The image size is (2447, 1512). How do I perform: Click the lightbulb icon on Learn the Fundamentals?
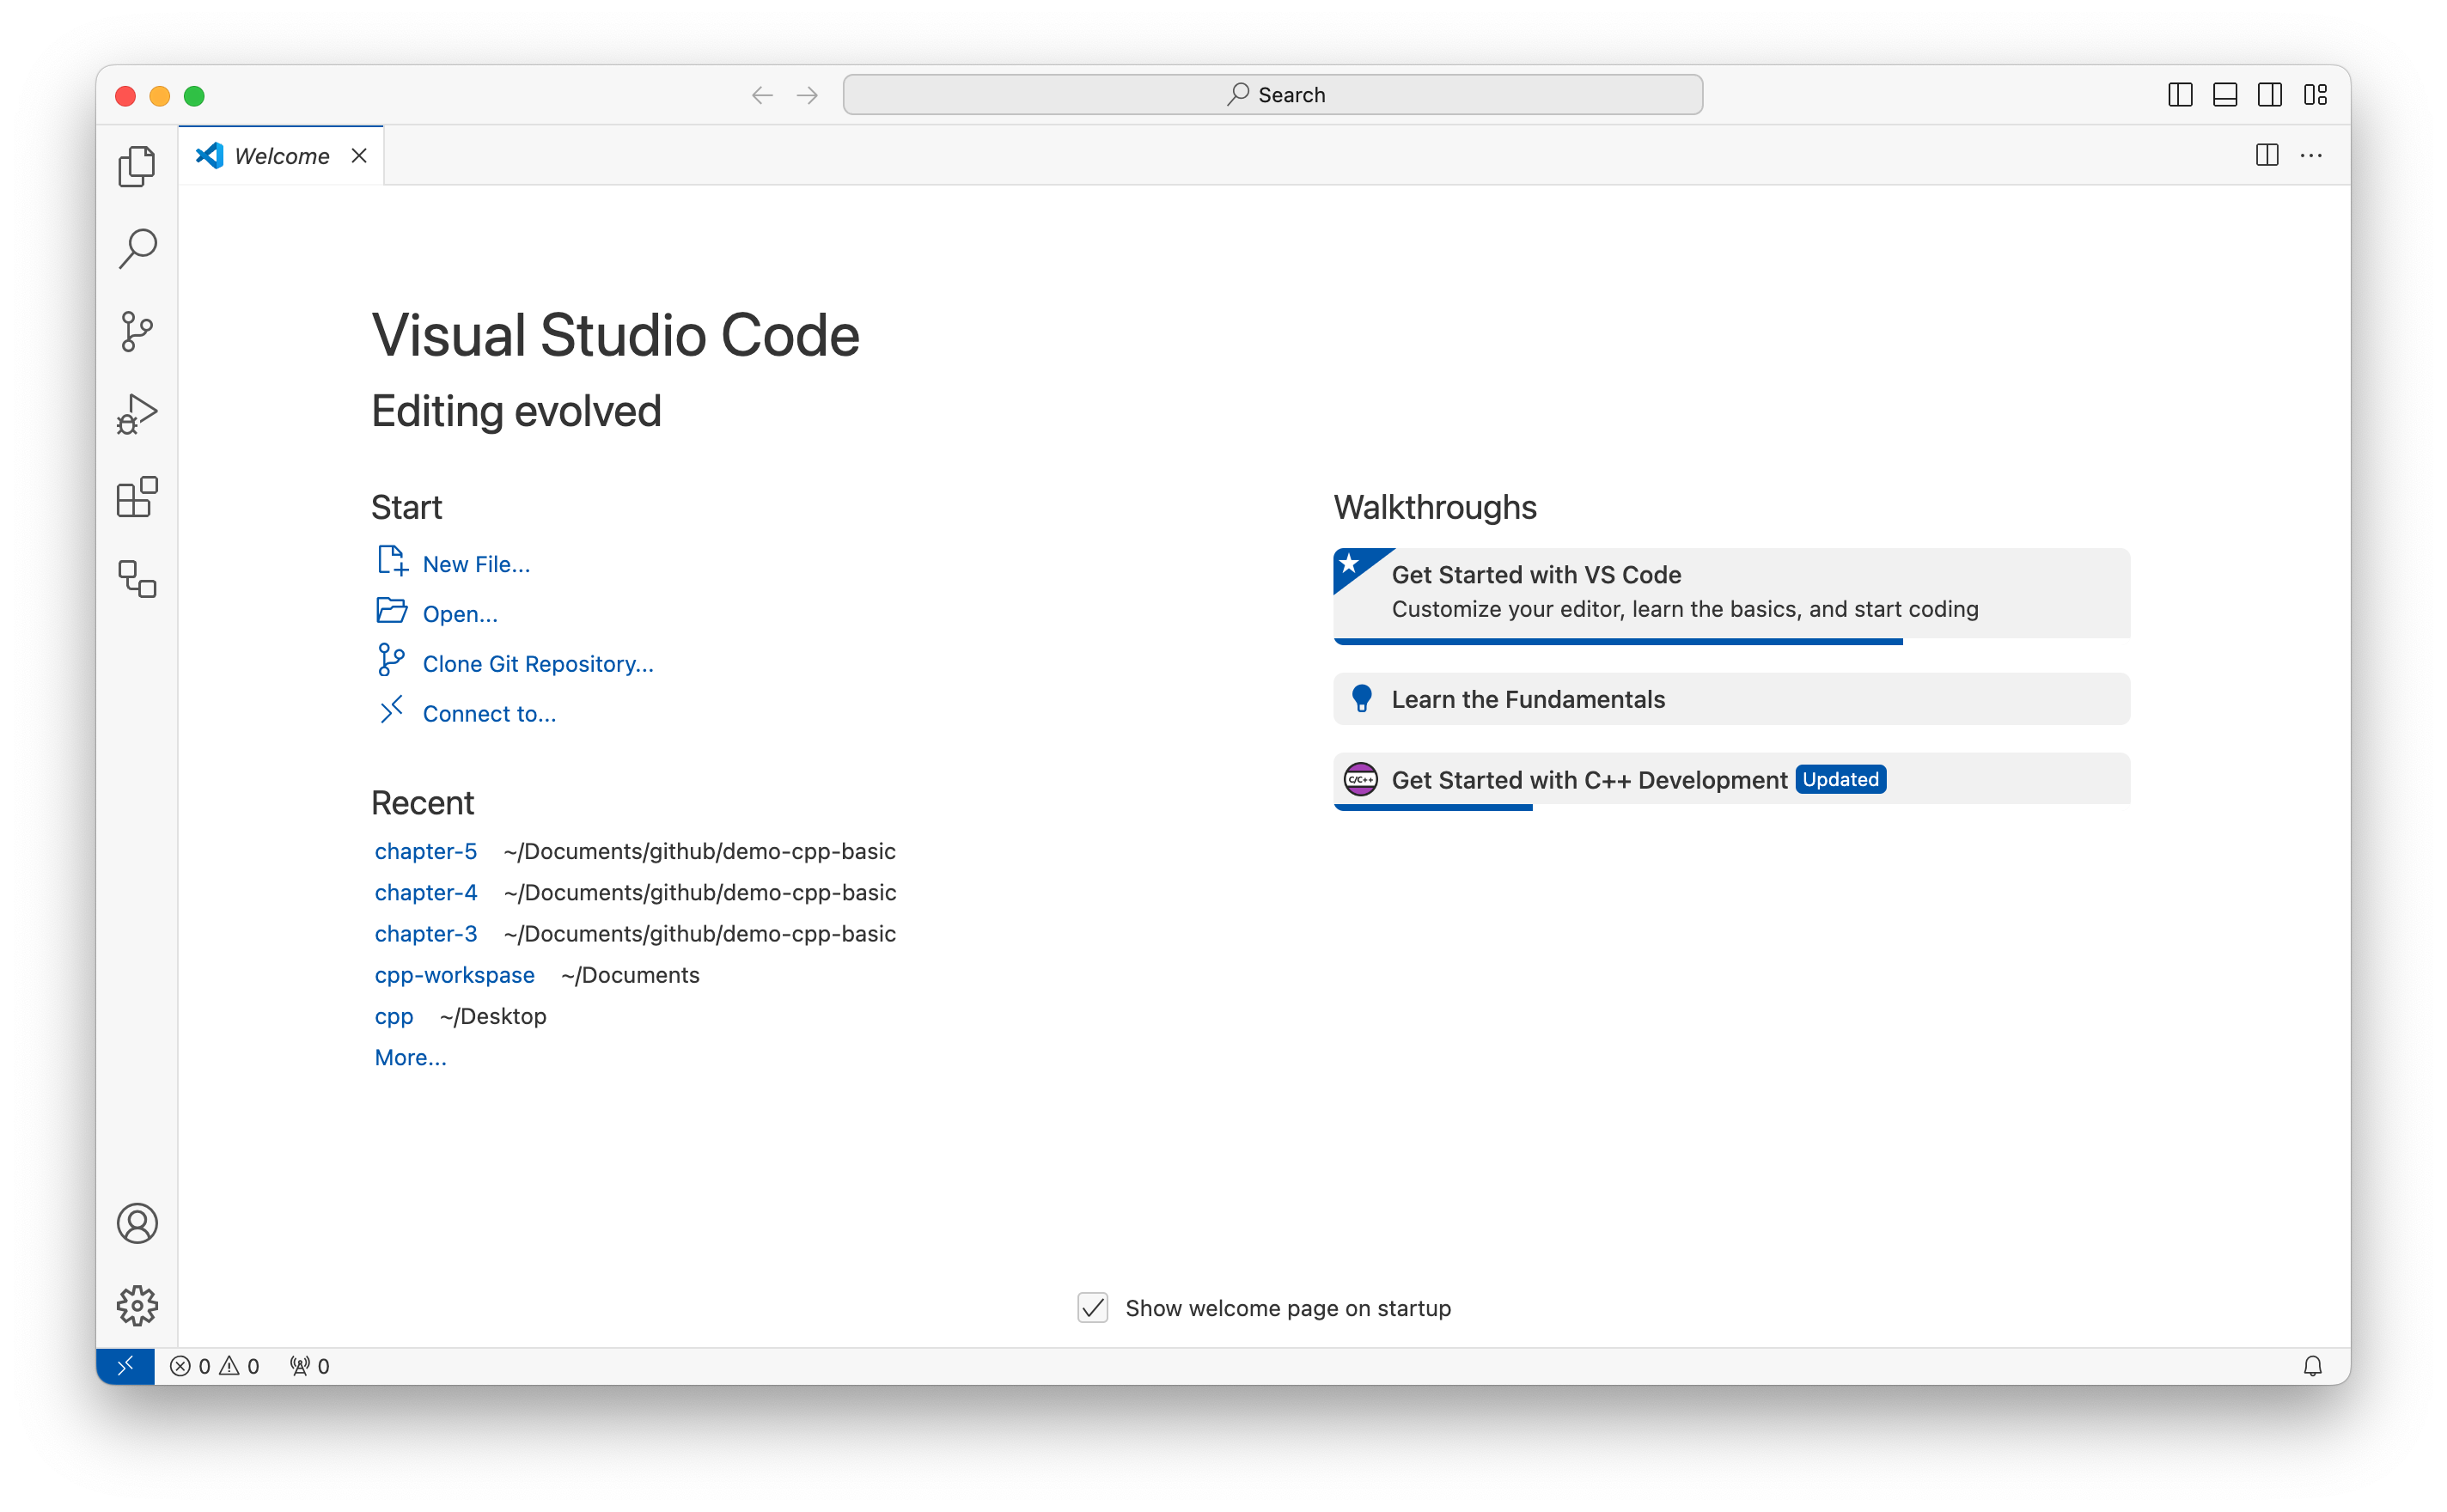1361,698
